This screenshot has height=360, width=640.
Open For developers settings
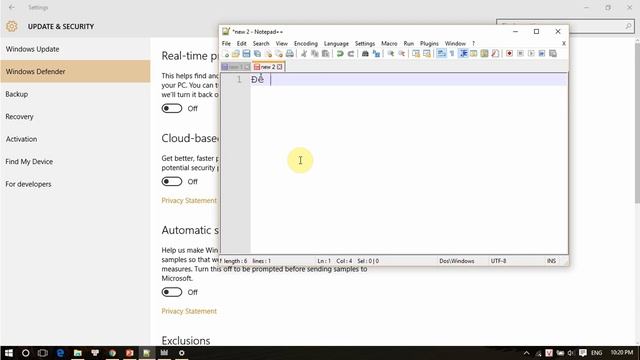(x=75, y=184)
